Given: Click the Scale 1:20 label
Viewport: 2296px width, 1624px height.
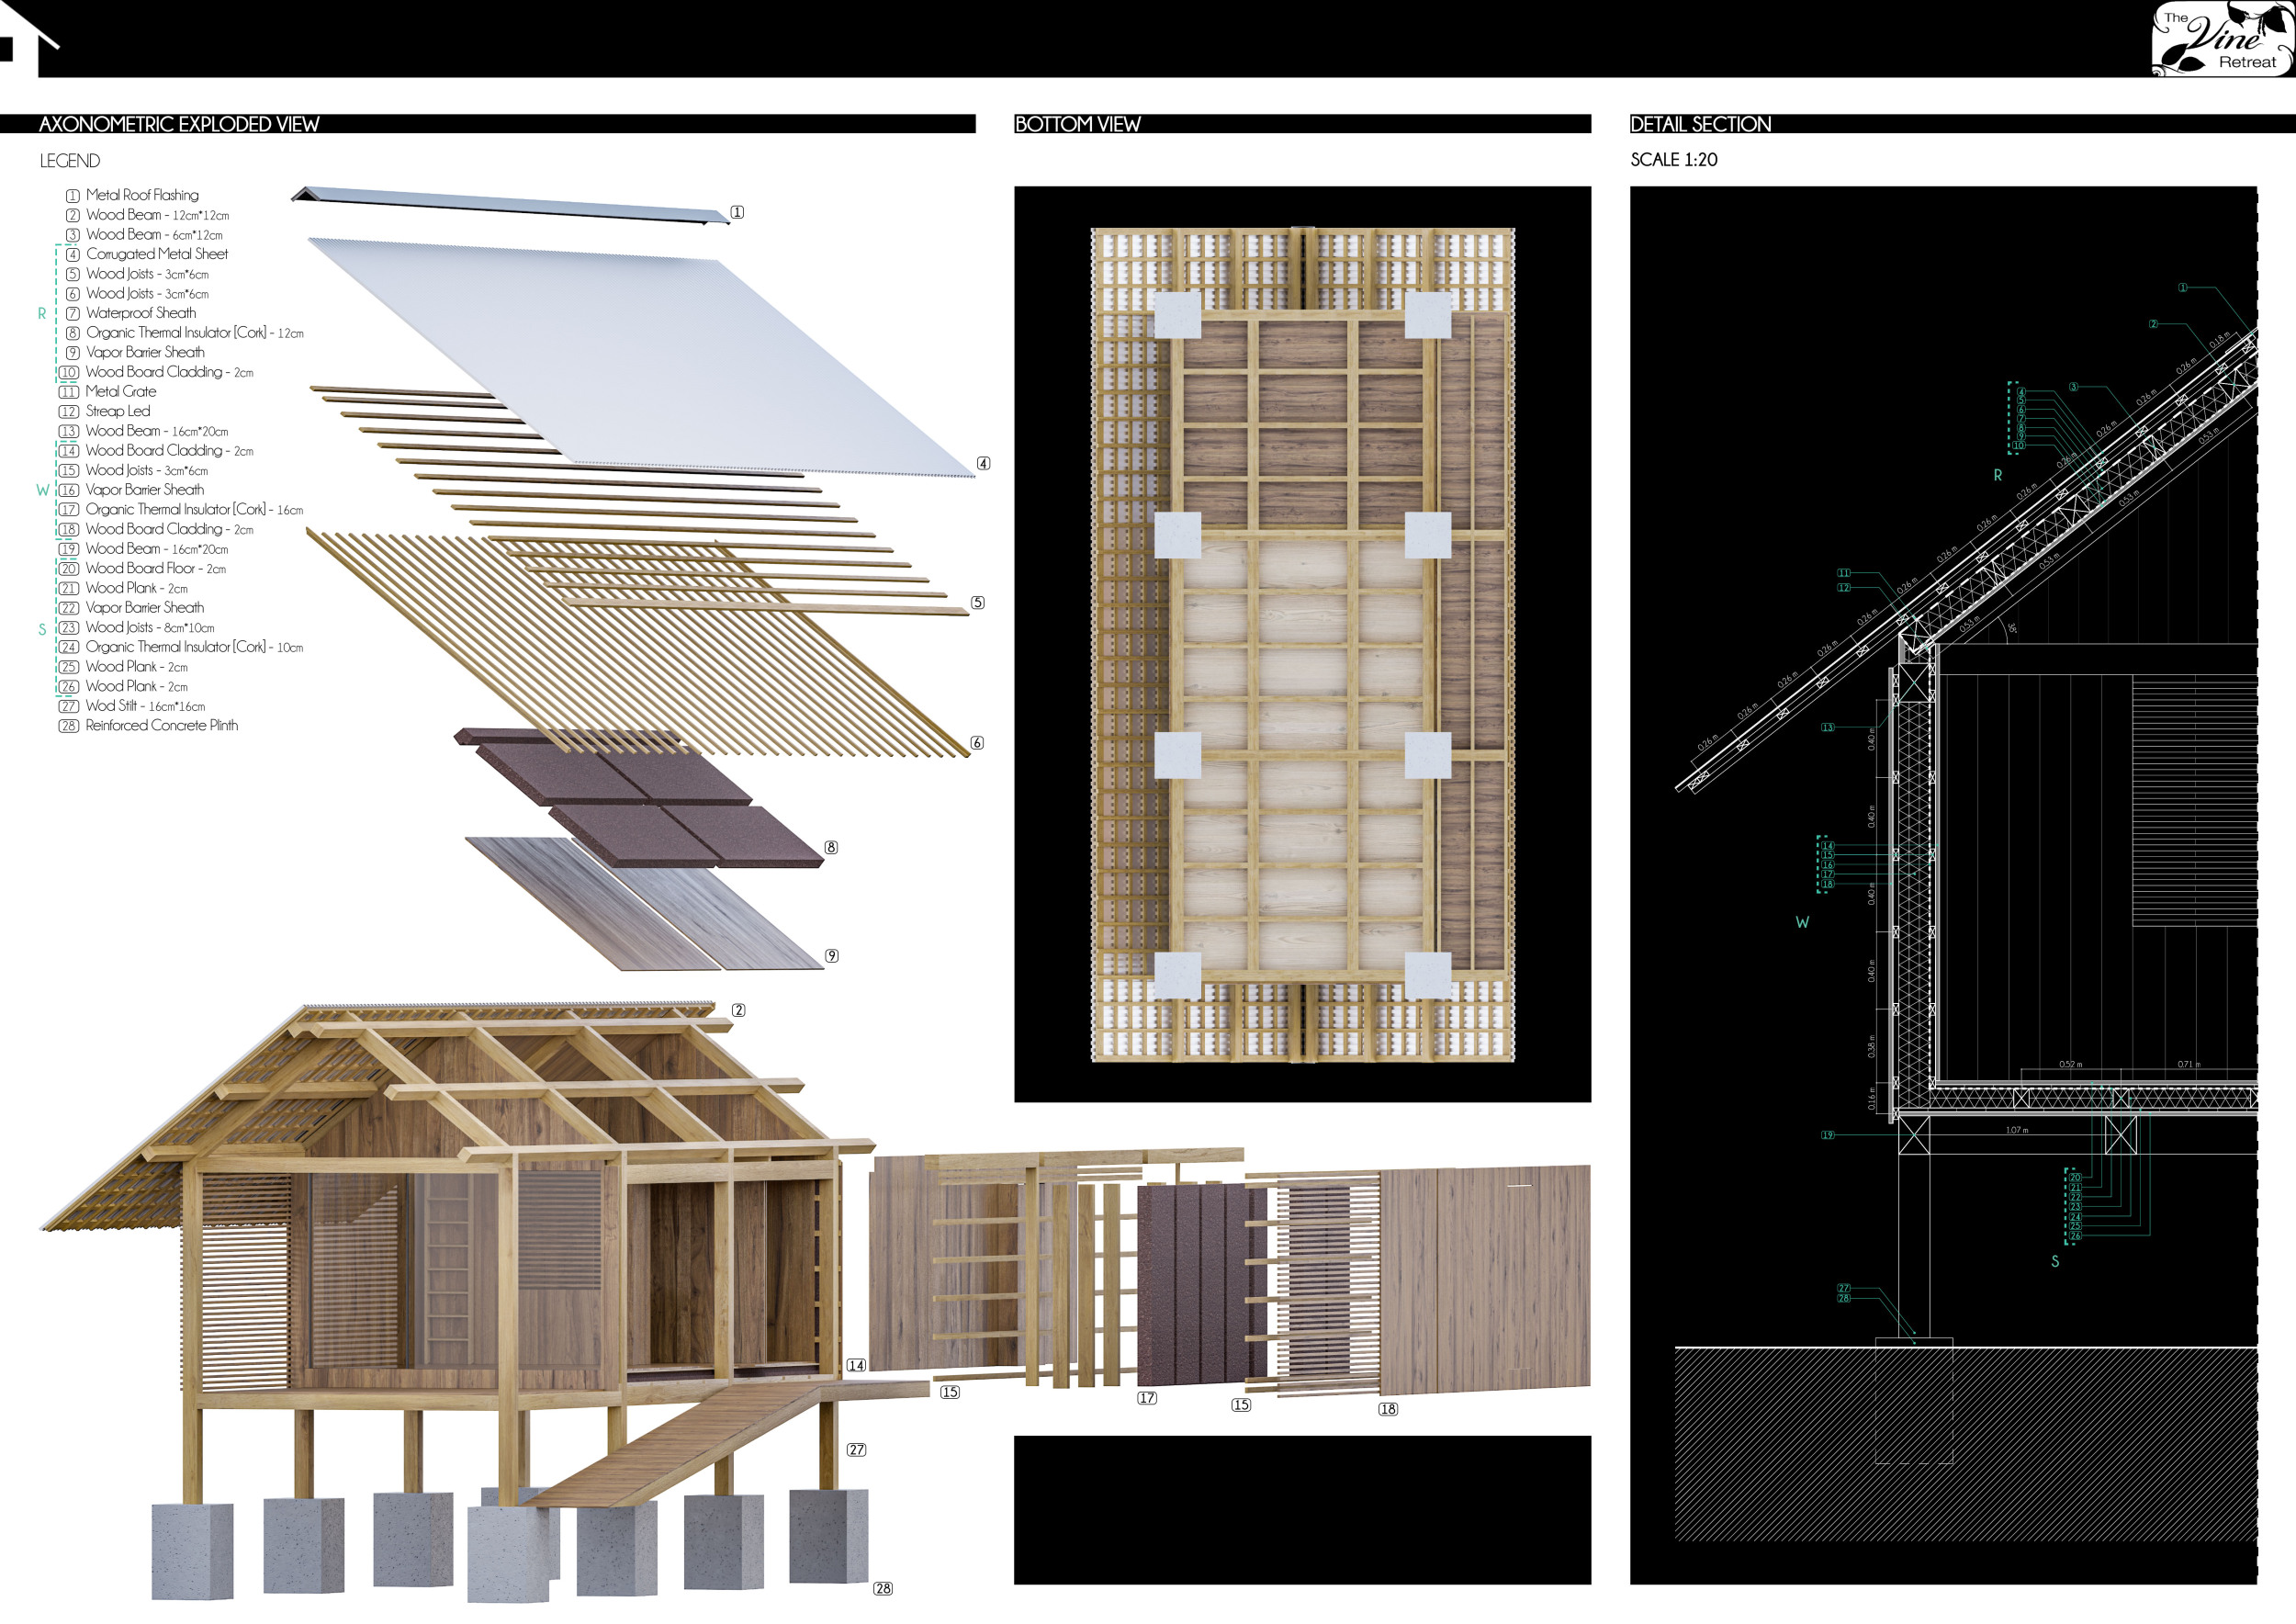Looking at the screenshot, I should pyautogui.click(x=1673, y=160).
